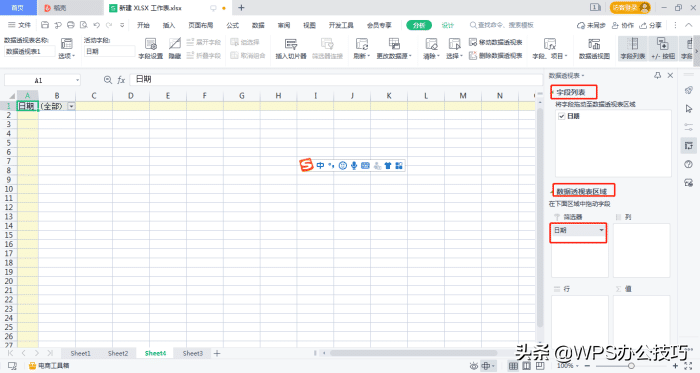Click the cursor select icon in right sidebar
The height and width of the screenshot is (373, 700).
point(688,109)
